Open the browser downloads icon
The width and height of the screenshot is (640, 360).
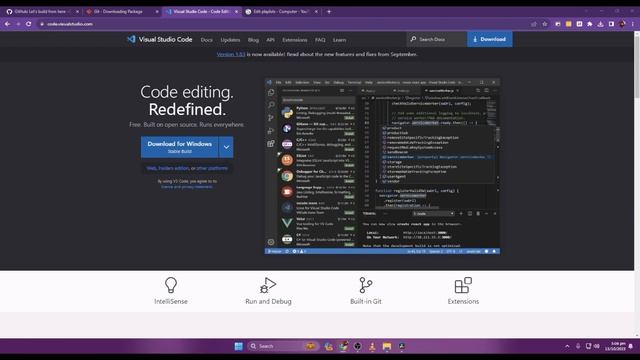coord(600,24)
